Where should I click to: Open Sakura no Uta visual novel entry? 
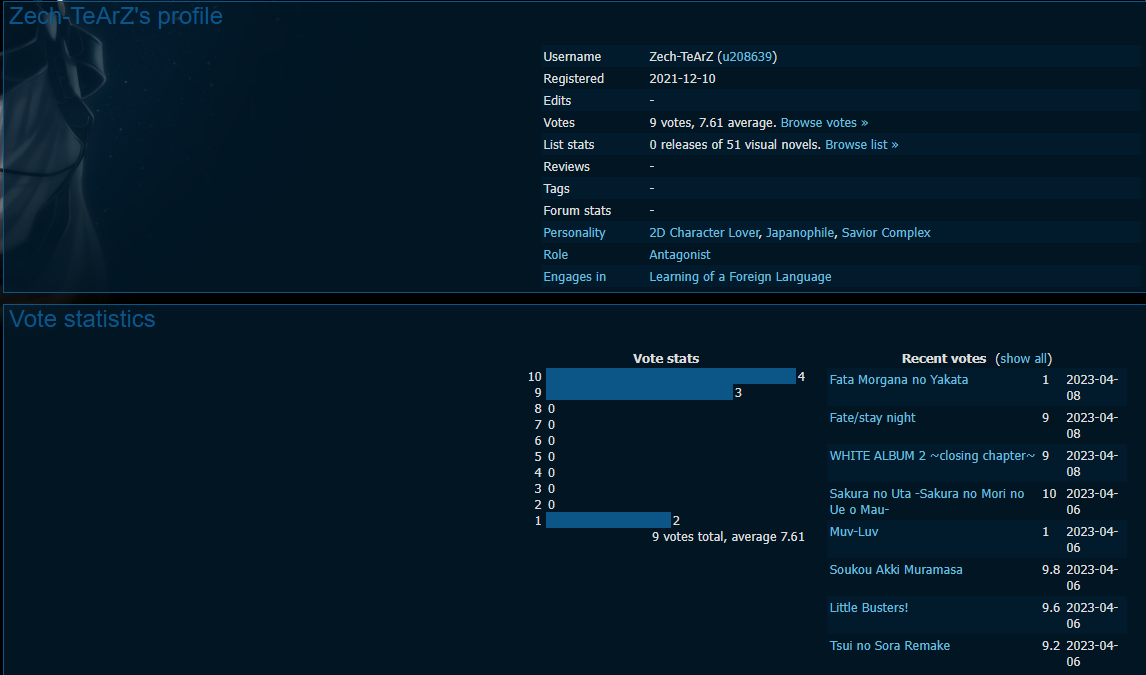tap(927, 502)
